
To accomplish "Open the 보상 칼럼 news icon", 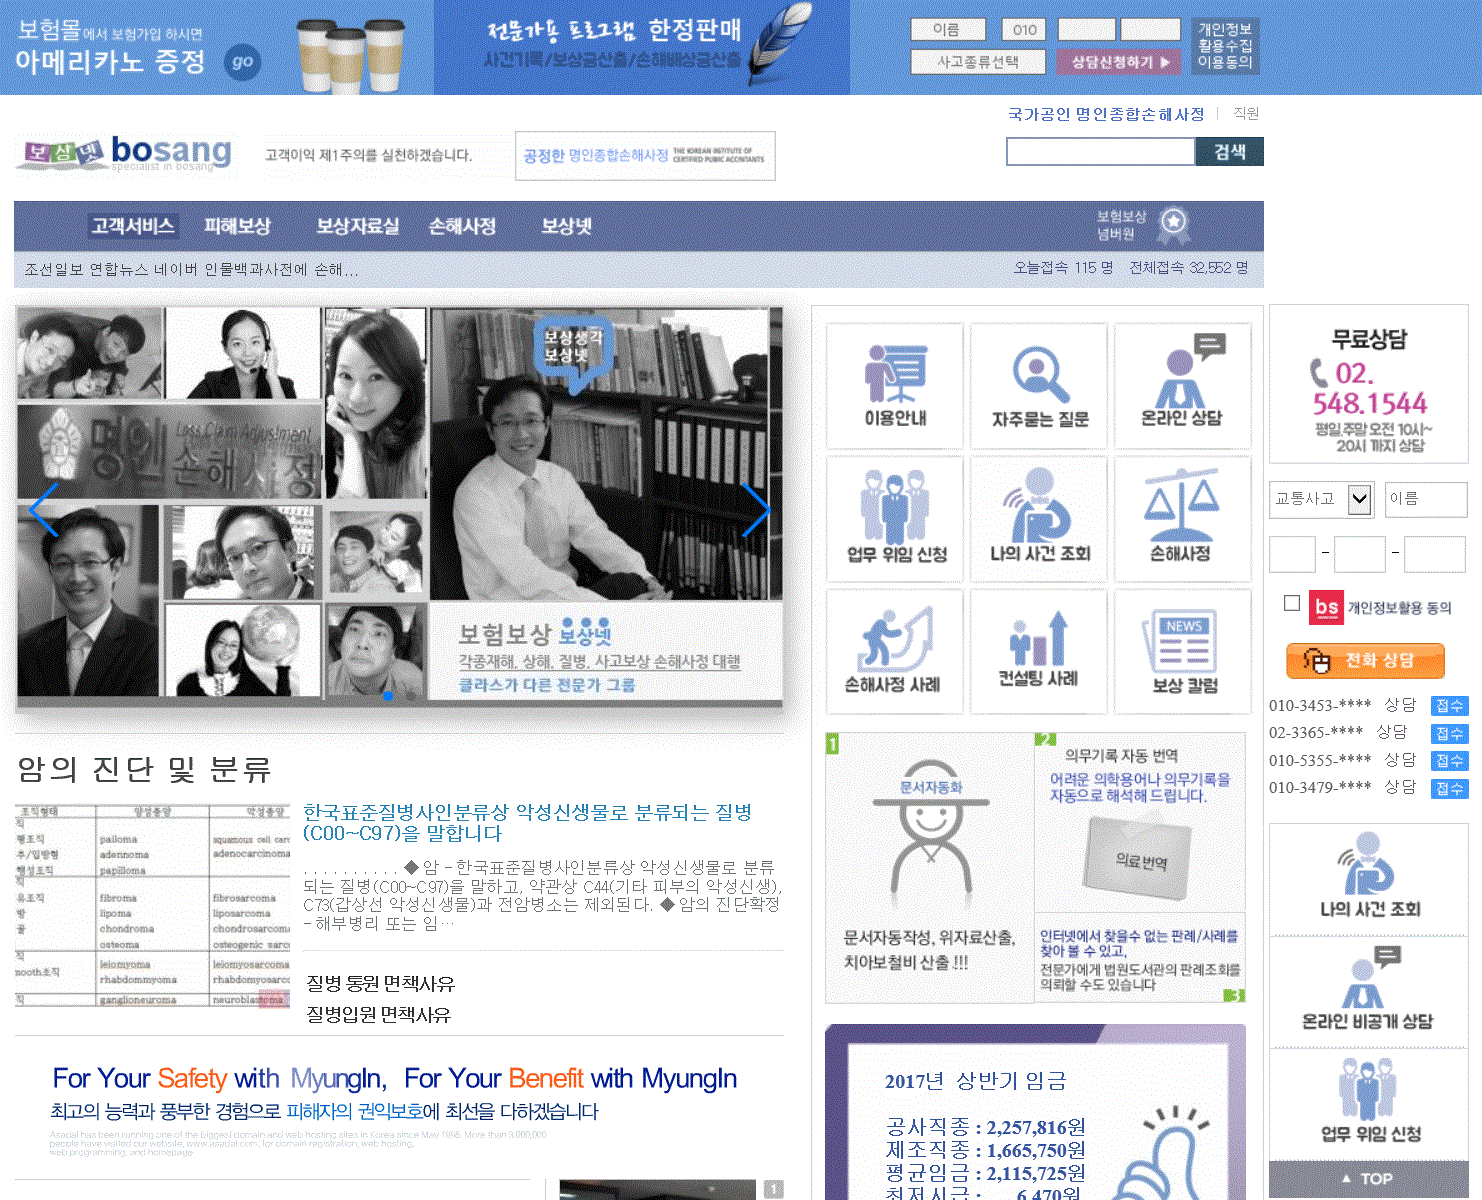I will point(1182,651).
